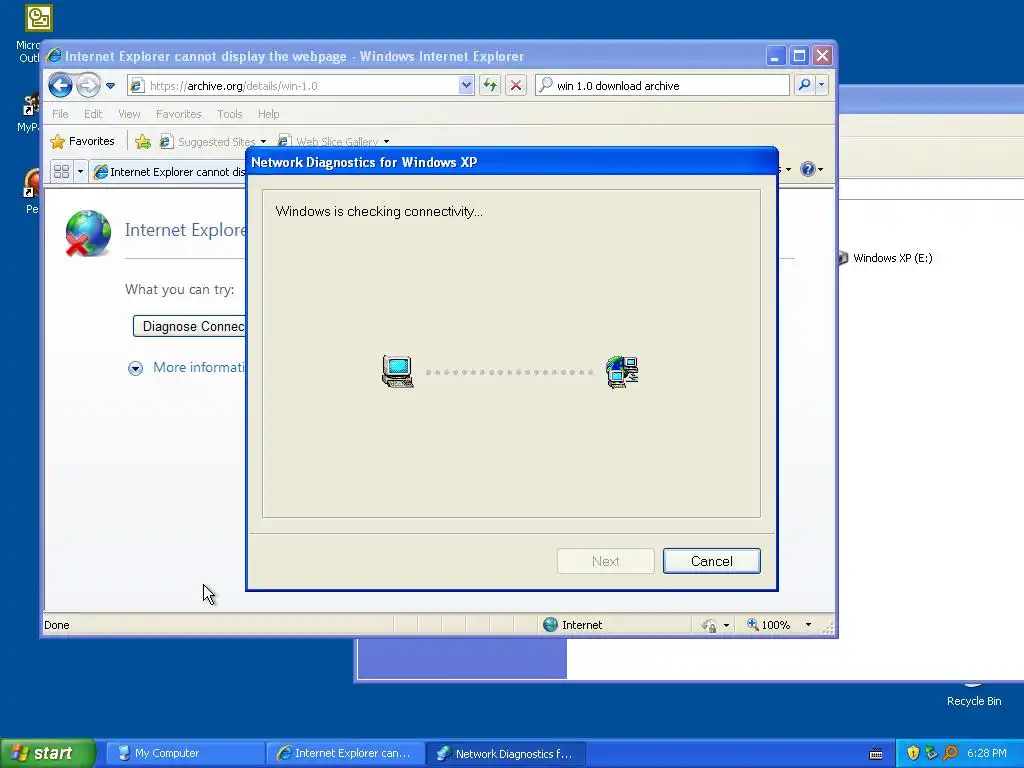The height and width of the screenshot is (768, 1024).
Task: Expand the Quick Tabs list dropdown
Action: 80,171
